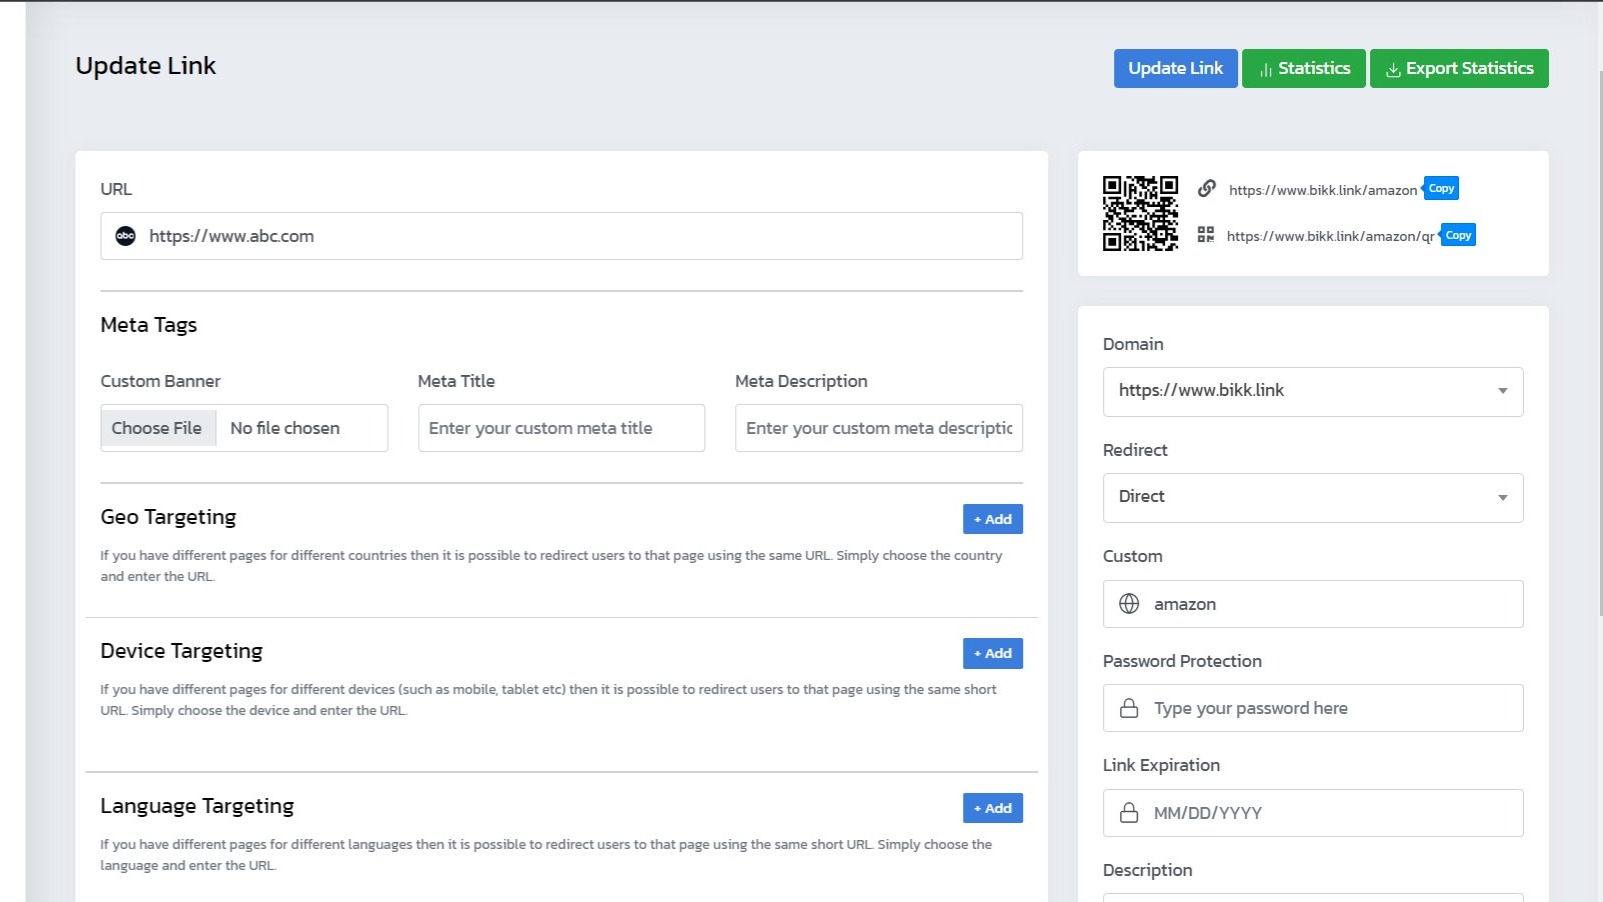Click the Password Protection label

point(1182,661)
